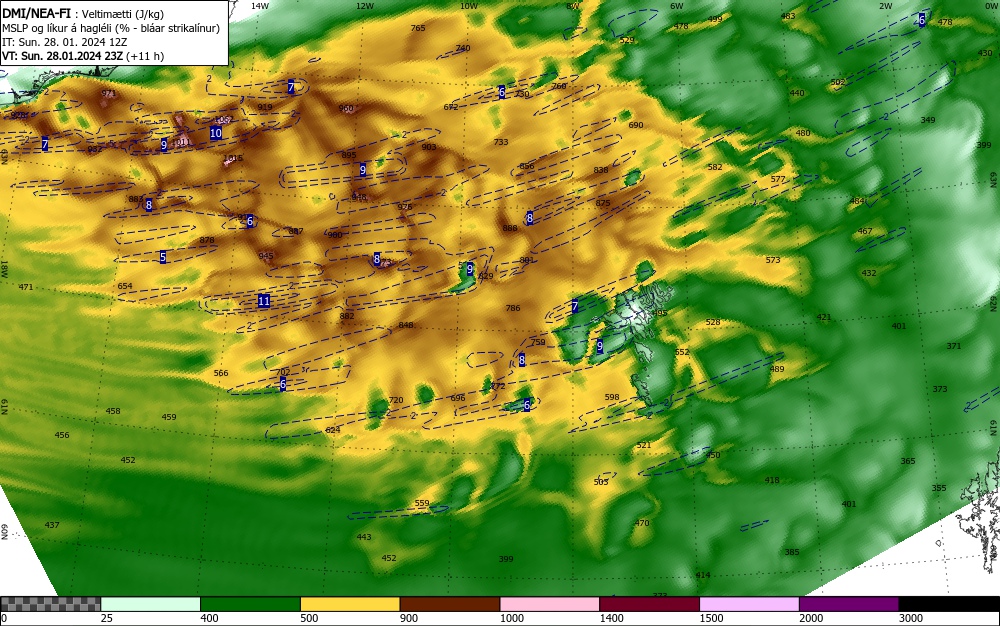The width and height of the screenshot is (1000, 626).
Task: Click the map value '432'
Action: click(x=869, y=273)
